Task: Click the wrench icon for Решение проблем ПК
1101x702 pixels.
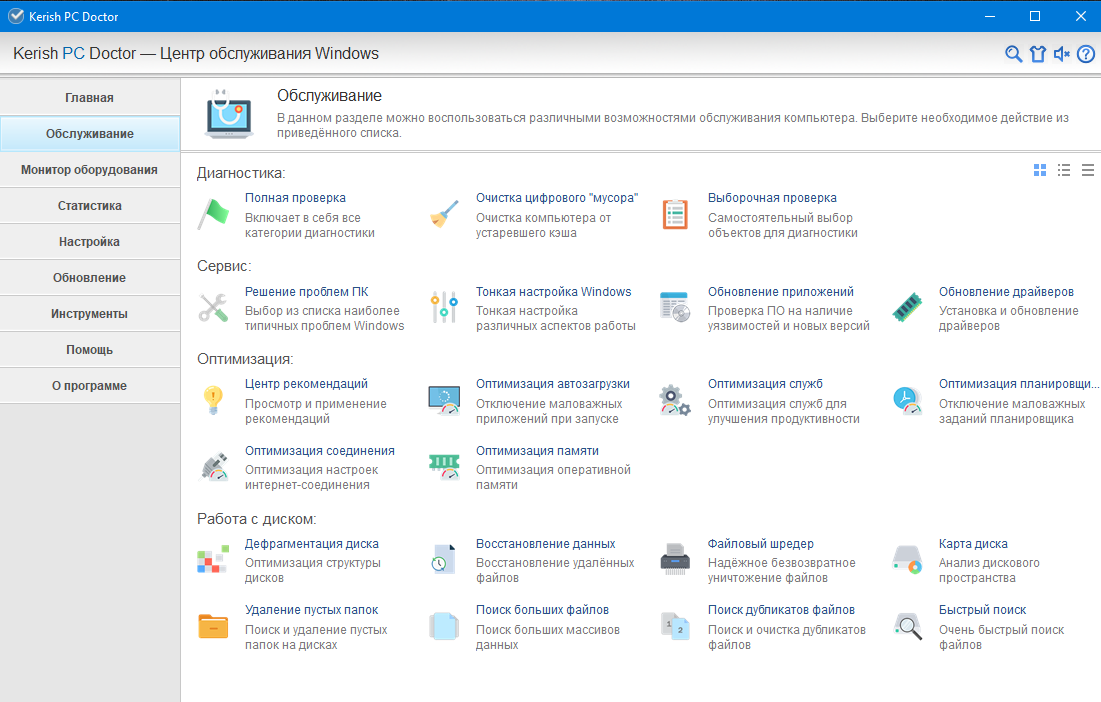Action: [x=213, y=307]
